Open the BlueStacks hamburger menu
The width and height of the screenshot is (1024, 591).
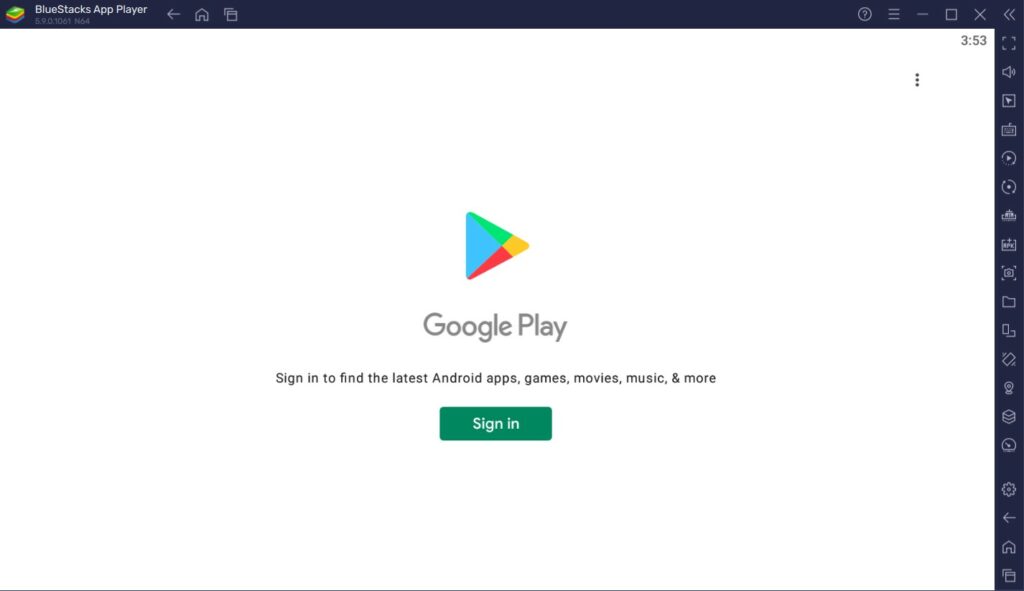point(893,14)
